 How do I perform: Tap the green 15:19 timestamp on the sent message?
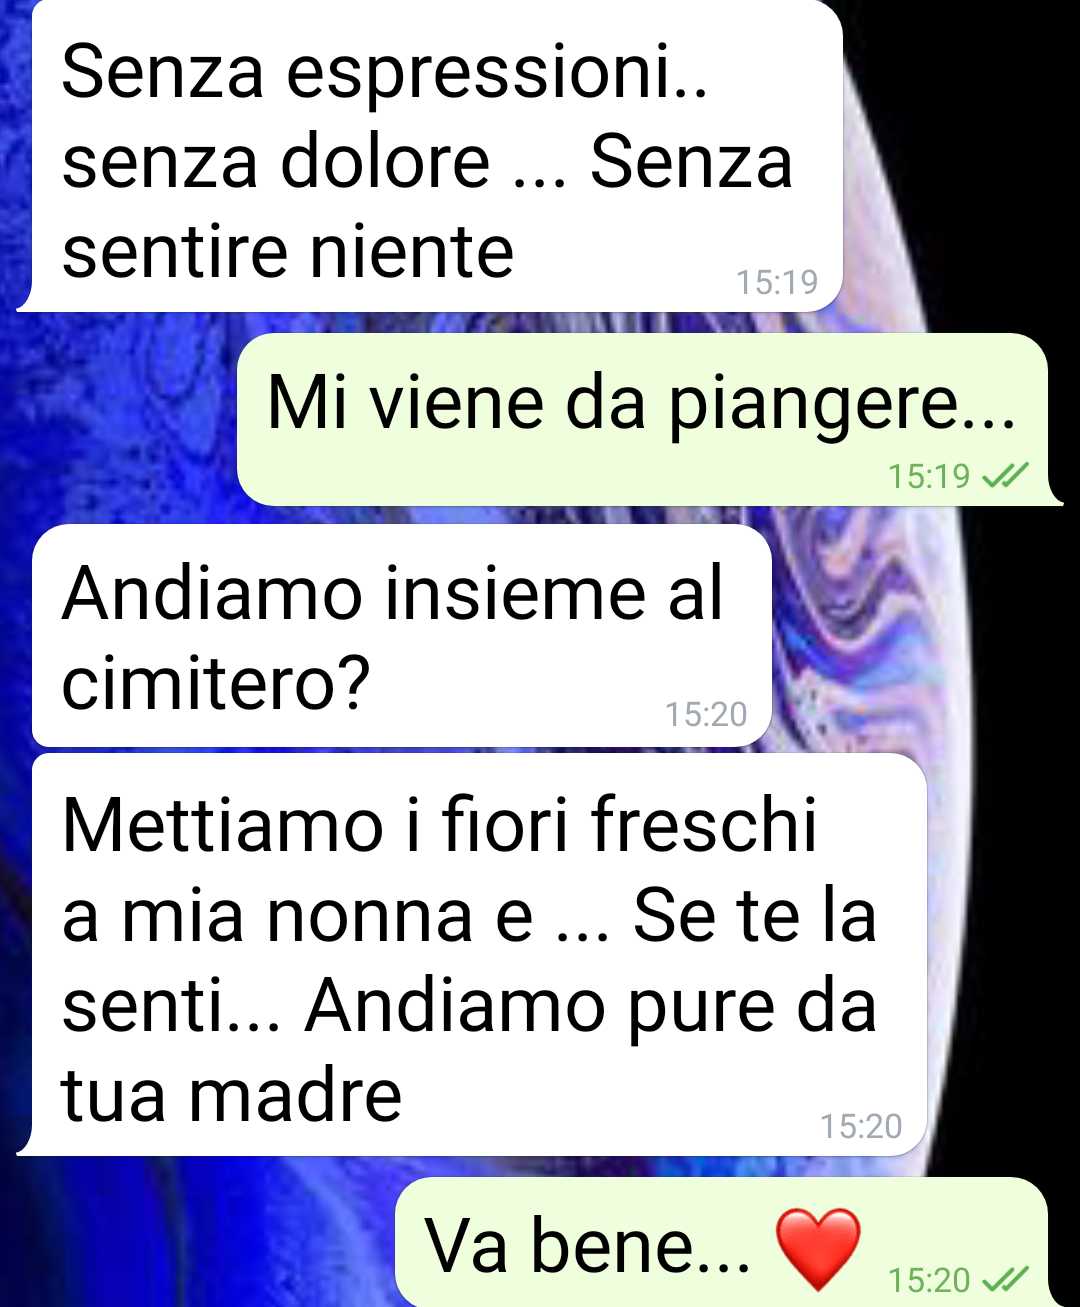[x=929, y=476]
